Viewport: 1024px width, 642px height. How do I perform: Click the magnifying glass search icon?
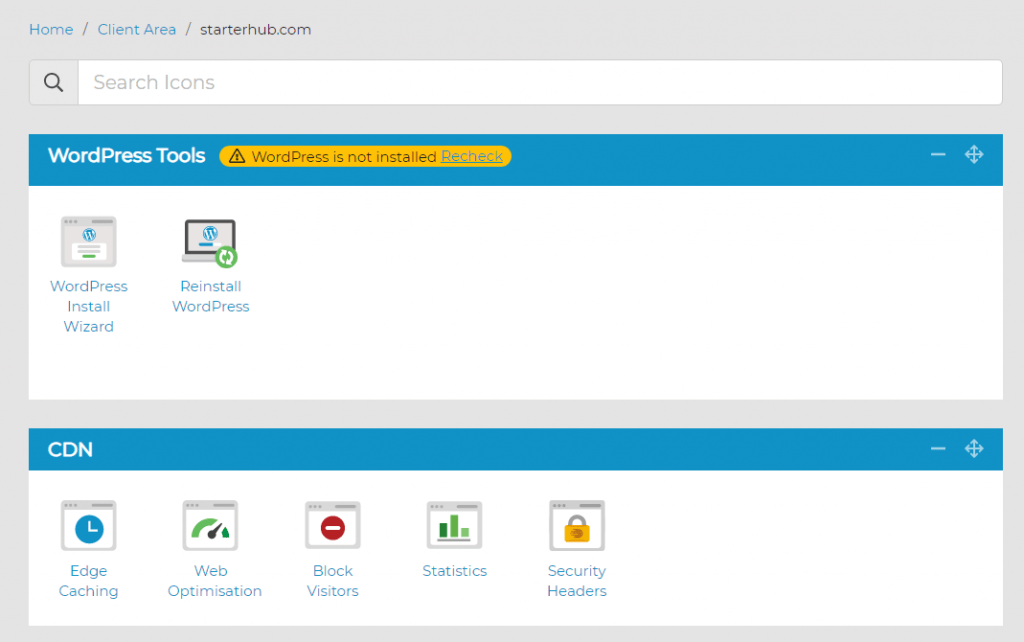(x=54, y=82)
